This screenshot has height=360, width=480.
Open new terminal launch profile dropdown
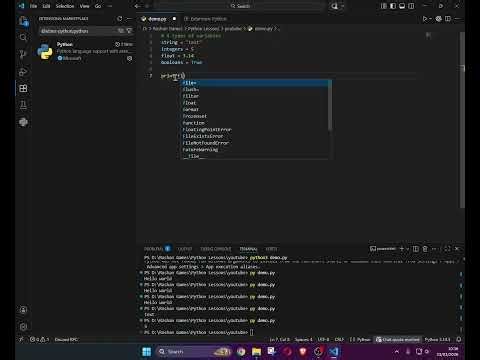pos(407,249)
